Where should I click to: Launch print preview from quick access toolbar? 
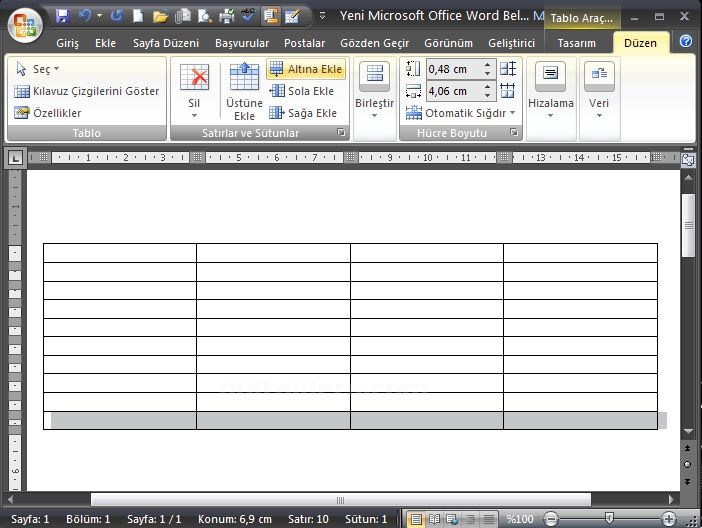[x=205, y=16]
